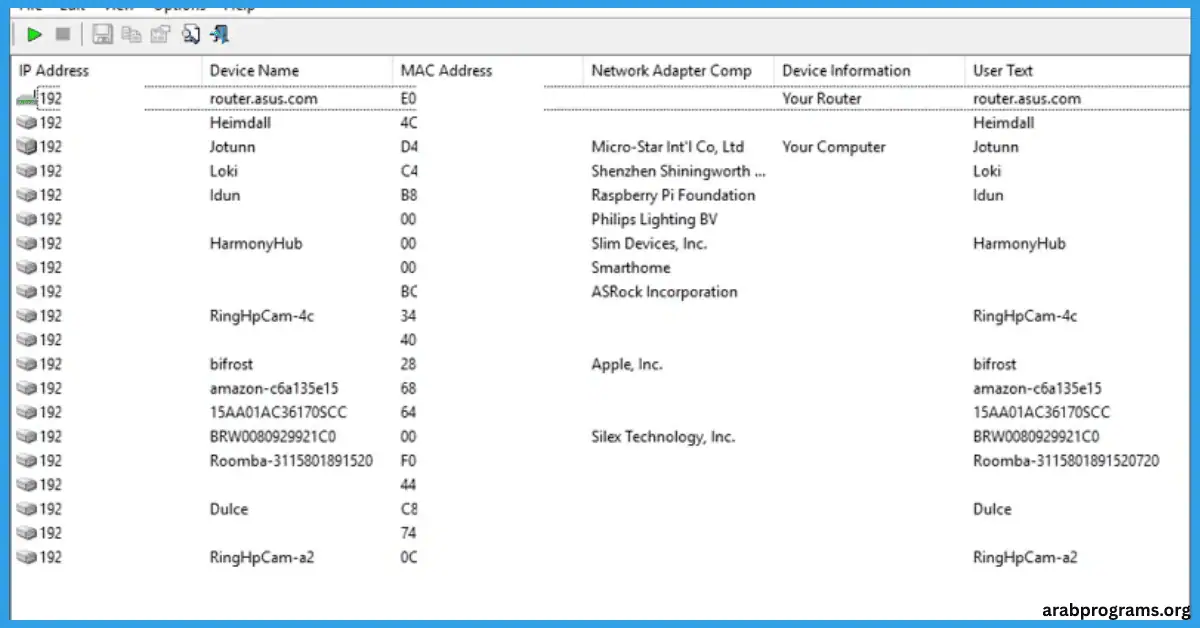Click device icon in BRW0080929921C0 row
Viewport: 1200px width, 628px height.
coord(26,436)
